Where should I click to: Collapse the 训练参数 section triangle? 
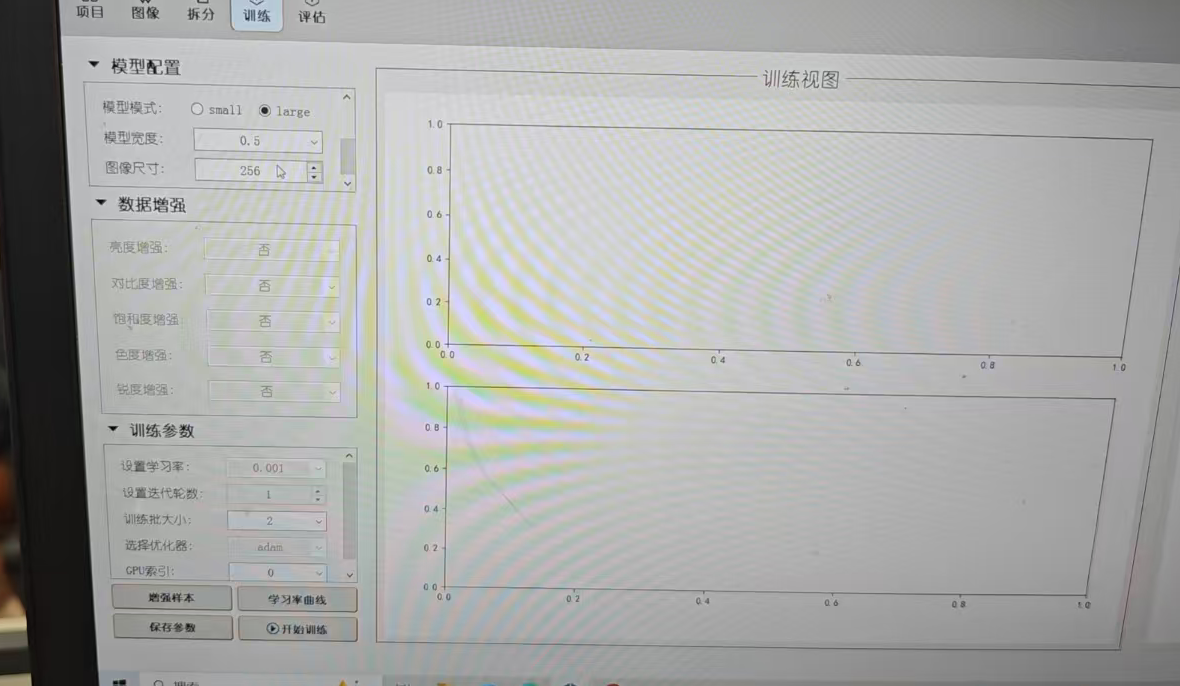click(112, 430)
